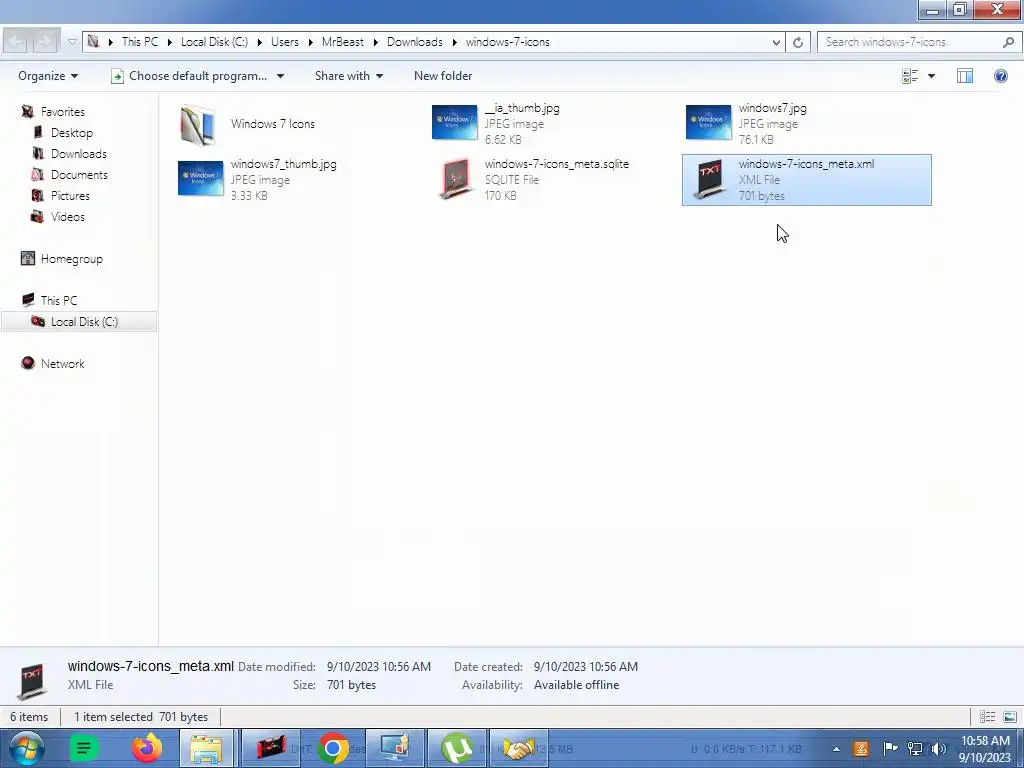Viewport: 1024px width, 768px height.
Task: Open the monitor icon app on taskbar
Action: coord(395,748)
